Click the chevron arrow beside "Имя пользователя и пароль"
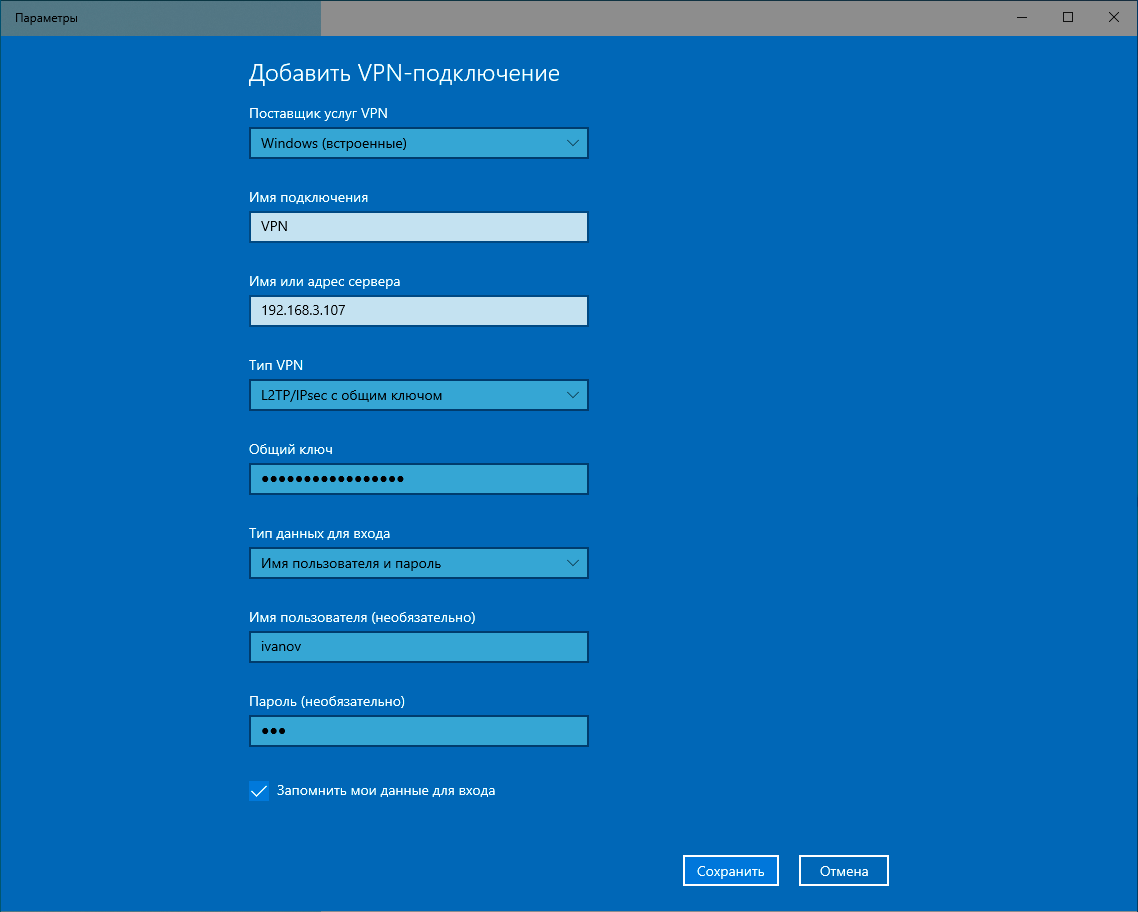 pos(572,563)
